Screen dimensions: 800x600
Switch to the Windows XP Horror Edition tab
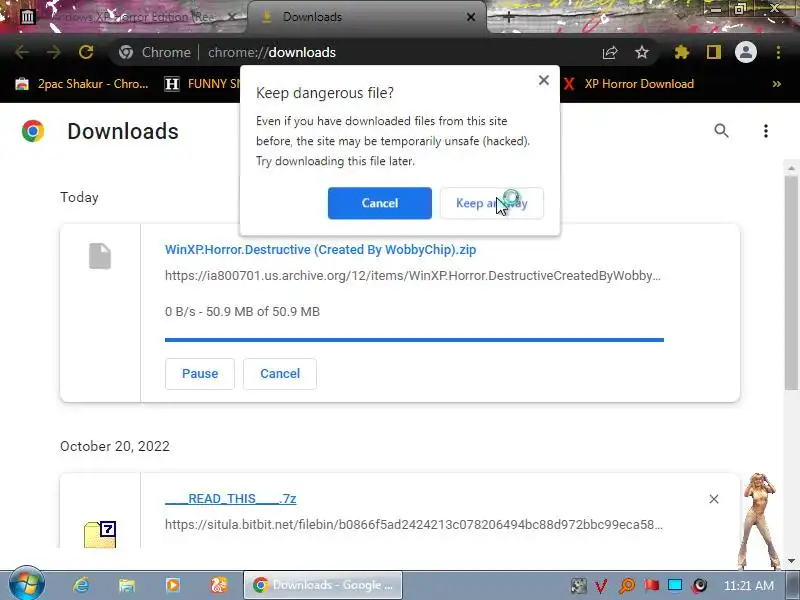130,17
